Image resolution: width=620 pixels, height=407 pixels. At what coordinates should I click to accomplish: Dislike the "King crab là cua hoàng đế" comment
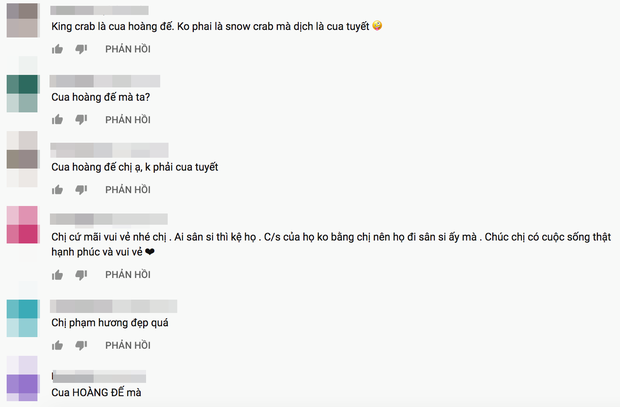point(81,50)
